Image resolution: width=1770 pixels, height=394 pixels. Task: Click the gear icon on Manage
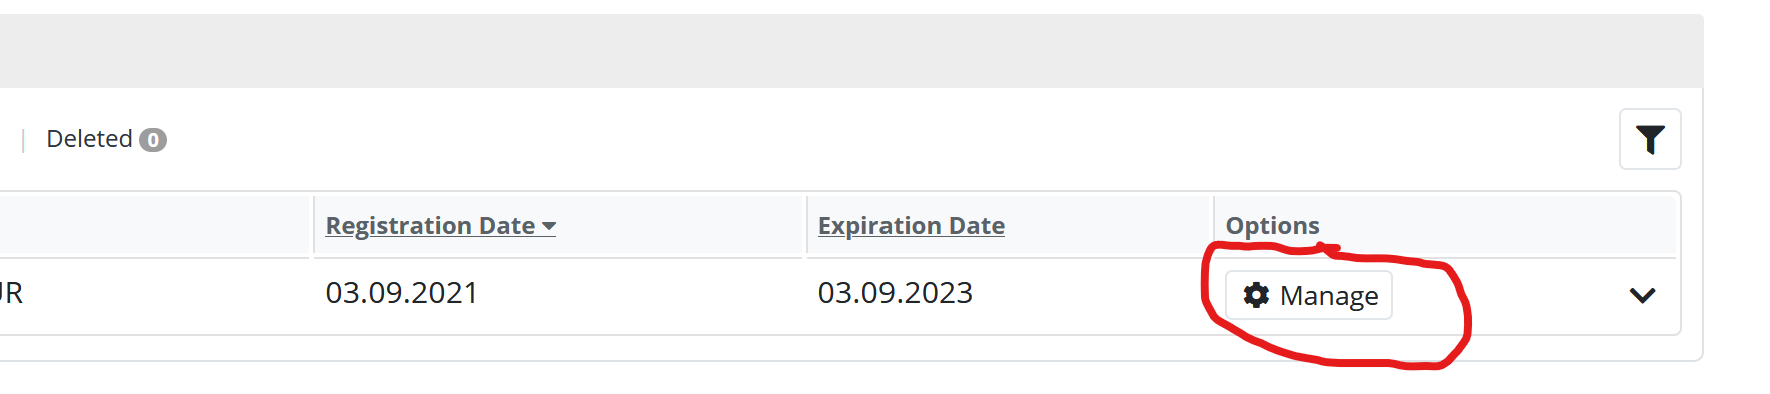click(1256, 295)
